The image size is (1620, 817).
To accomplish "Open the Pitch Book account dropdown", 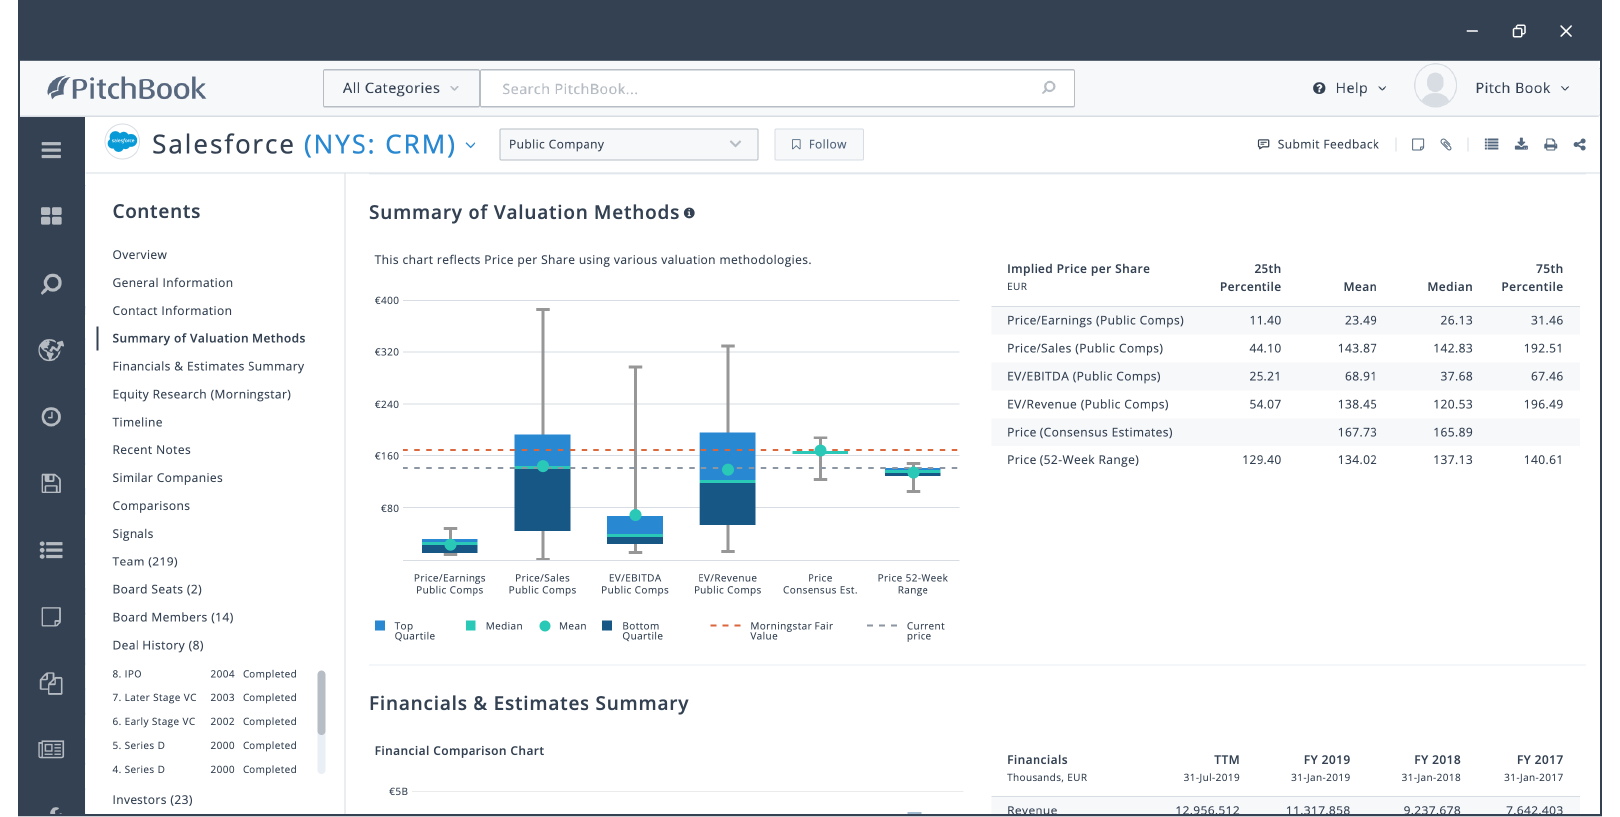I will pyautogui.click(x=1522, y=88).
